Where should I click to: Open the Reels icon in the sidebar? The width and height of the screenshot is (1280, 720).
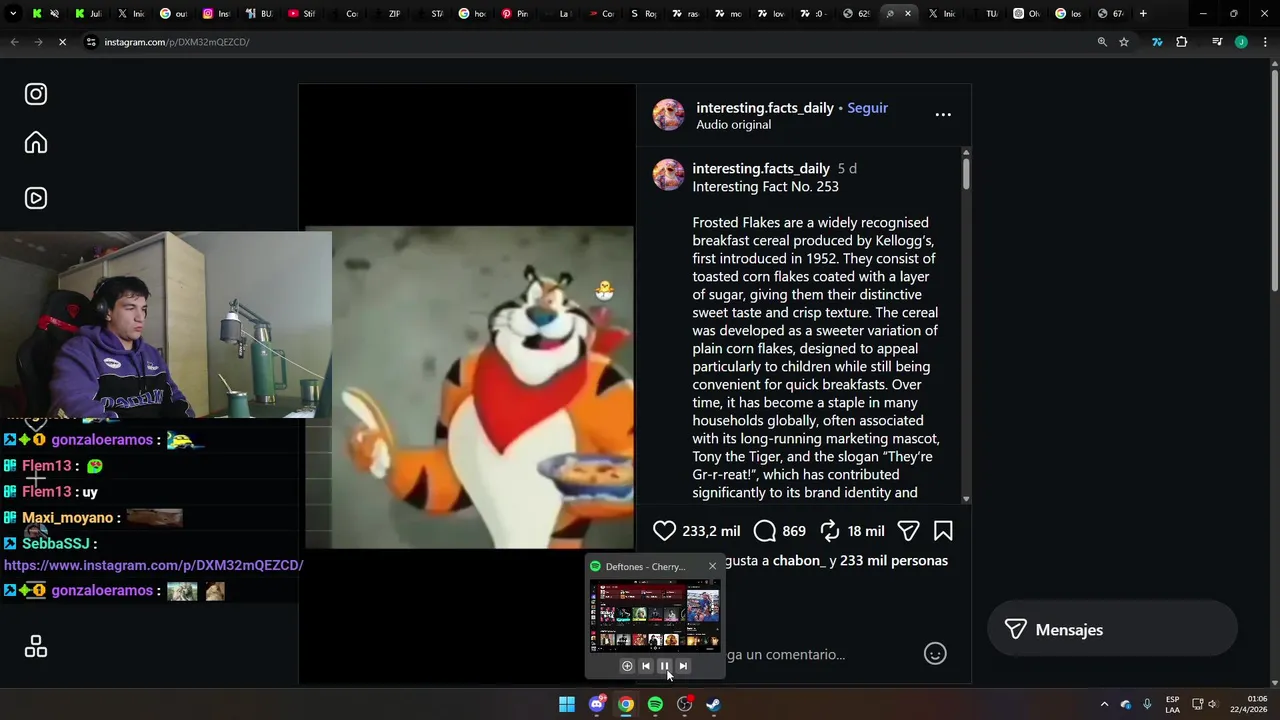[x=36, y=198]
